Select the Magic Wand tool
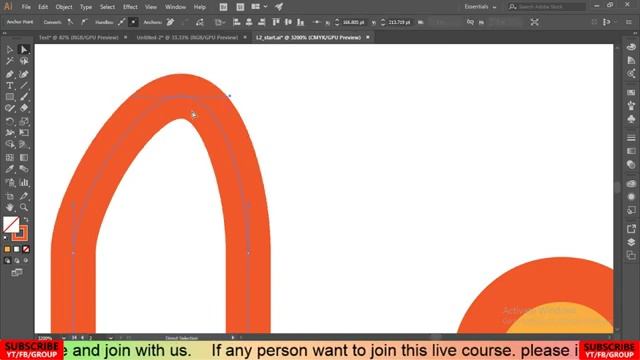 [x=10, y=61]
